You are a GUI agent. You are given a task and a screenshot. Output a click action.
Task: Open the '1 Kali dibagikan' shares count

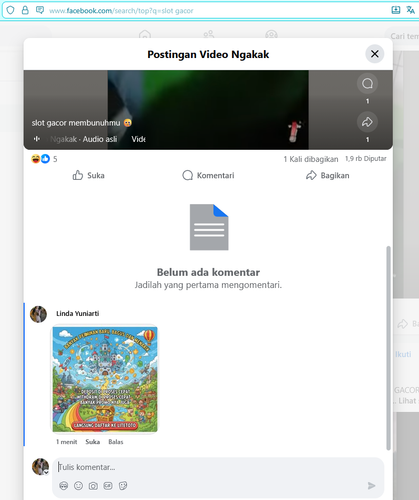click(x=311, y=159)
